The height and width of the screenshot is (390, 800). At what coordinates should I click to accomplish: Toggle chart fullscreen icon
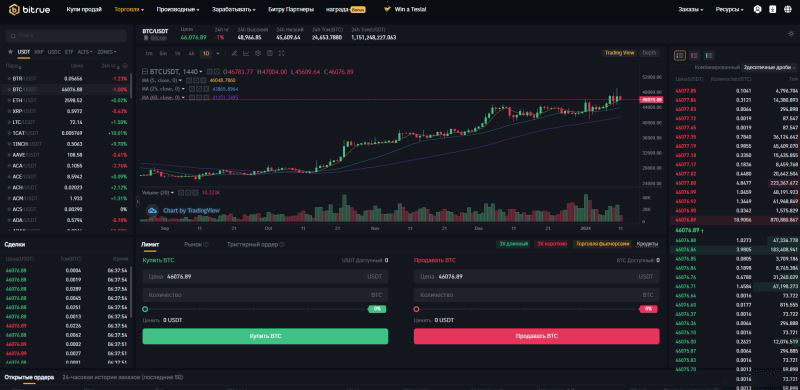281,53
